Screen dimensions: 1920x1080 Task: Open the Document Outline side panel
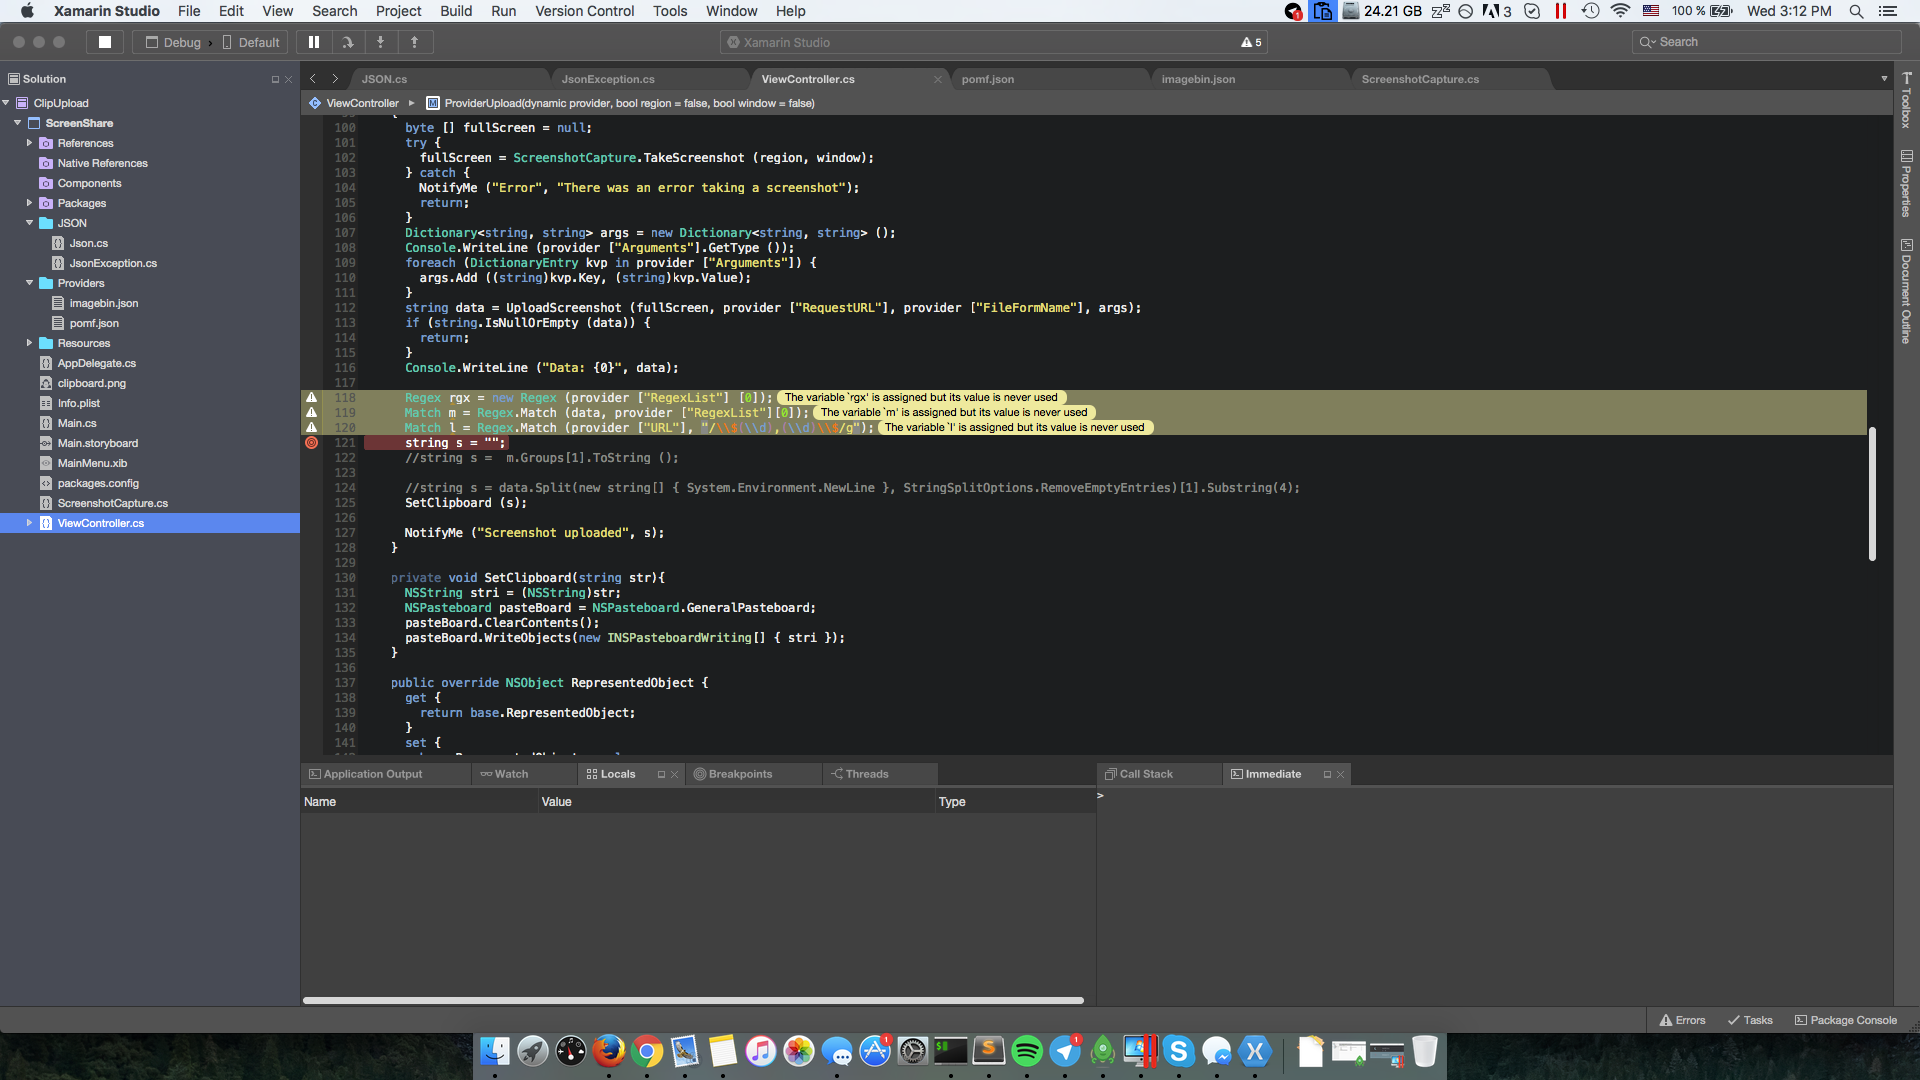tap(1906, 291)
